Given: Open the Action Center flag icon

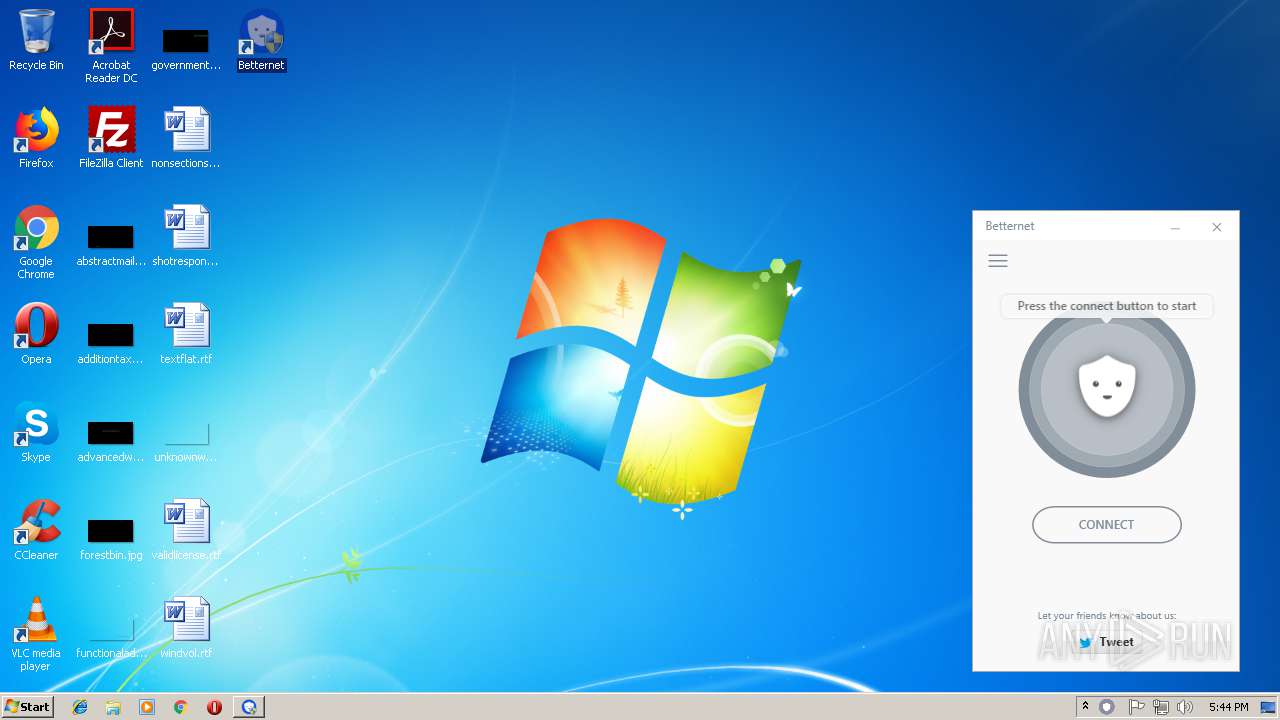Looking at the screenshot, I should click(1137, 707).
